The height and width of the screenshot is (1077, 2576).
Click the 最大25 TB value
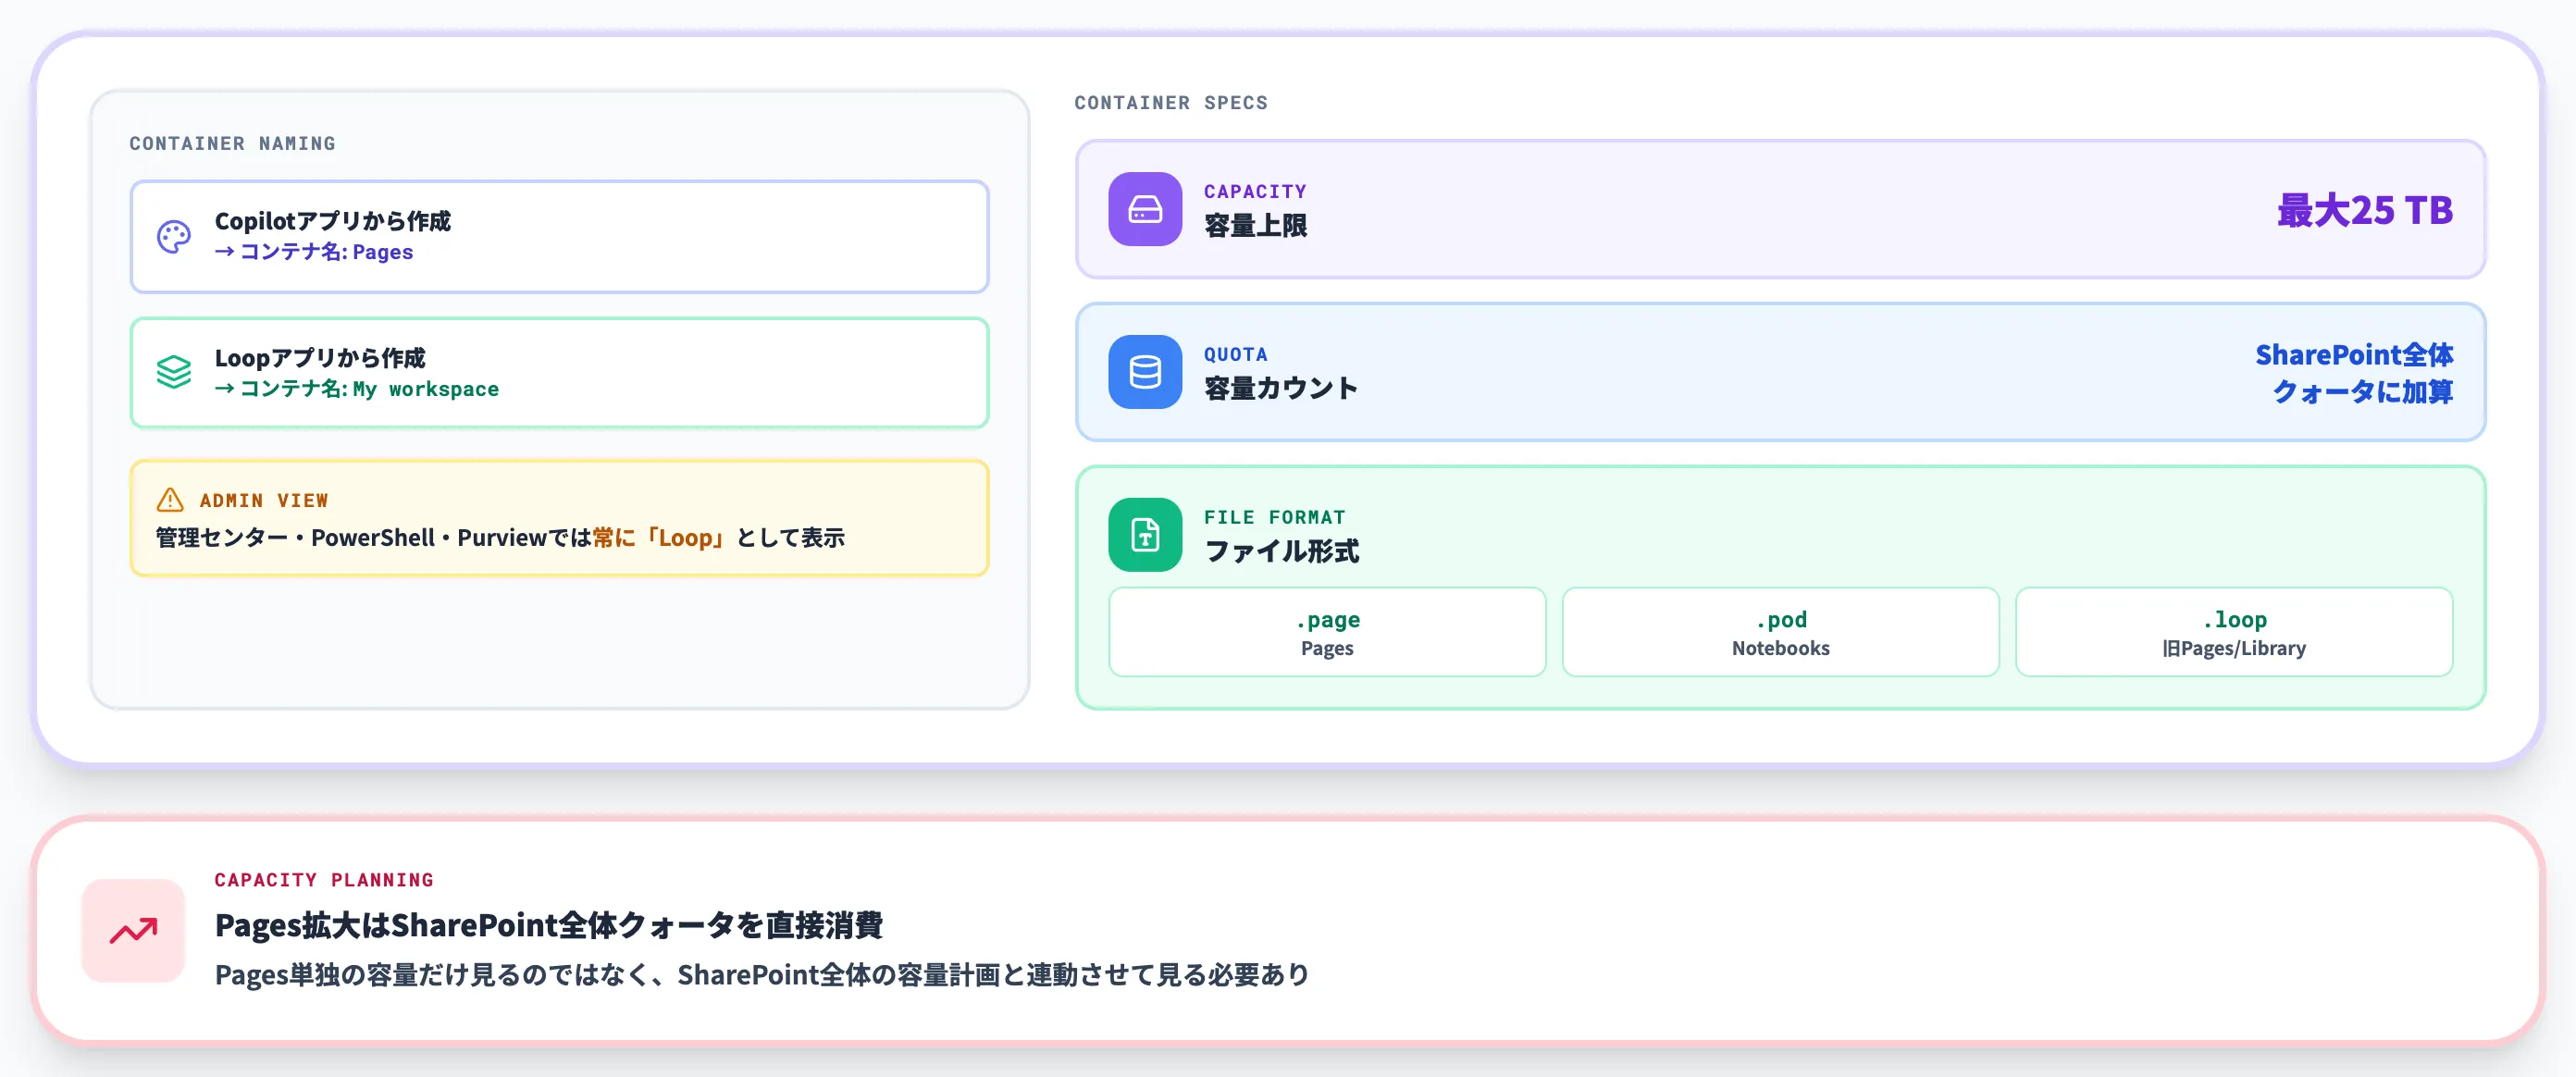(2364, 210)
